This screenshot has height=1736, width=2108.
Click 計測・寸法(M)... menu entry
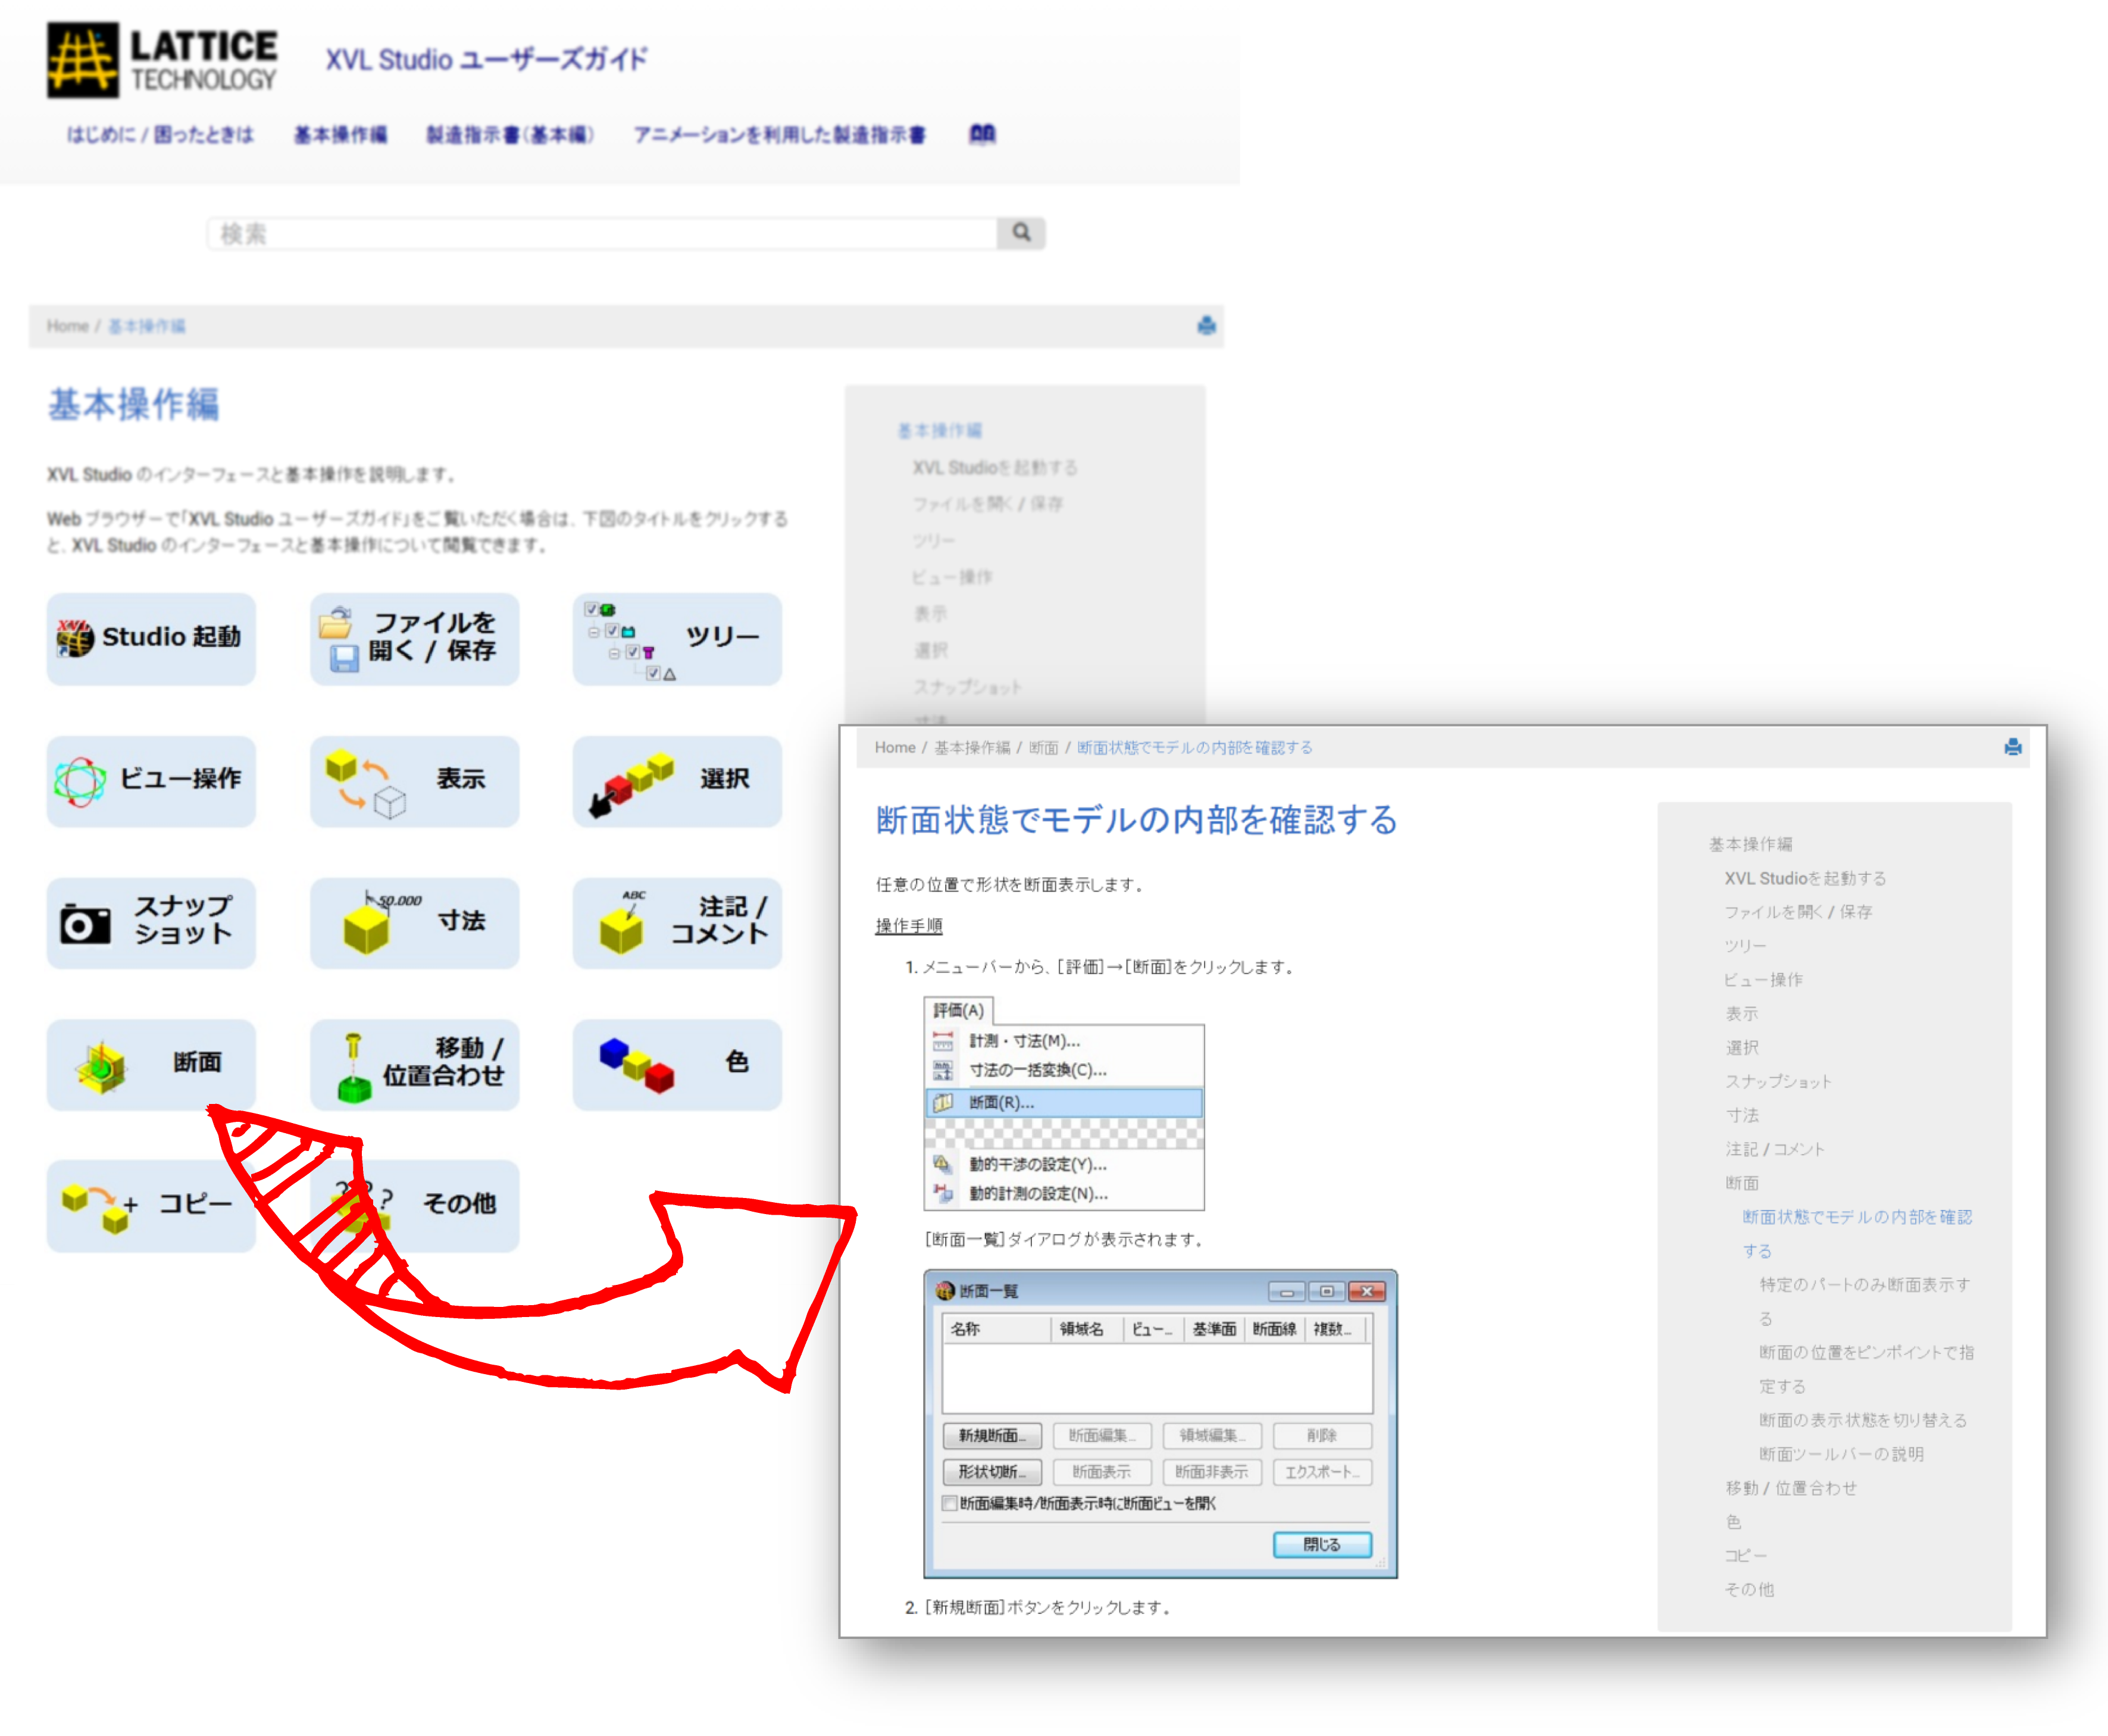point(1064,1041)
